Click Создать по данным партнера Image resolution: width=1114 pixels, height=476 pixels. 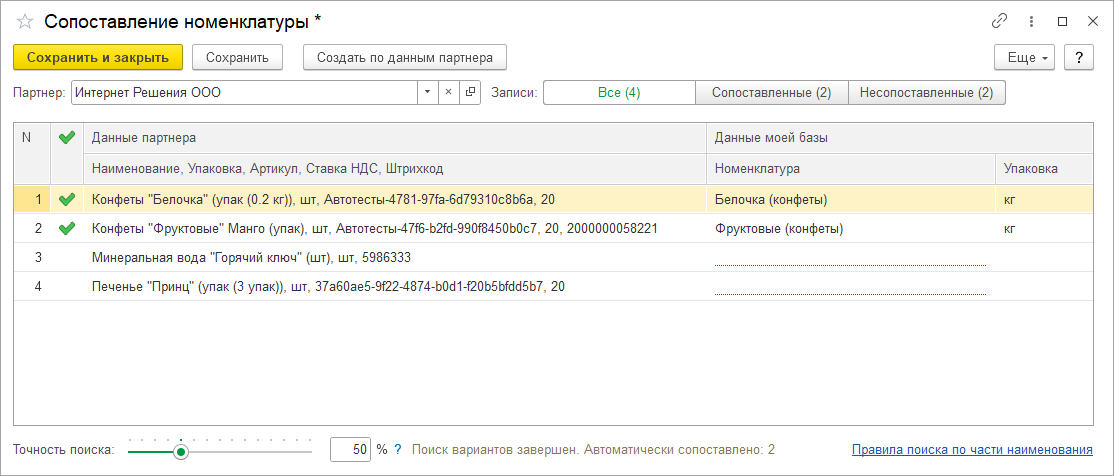405,58
